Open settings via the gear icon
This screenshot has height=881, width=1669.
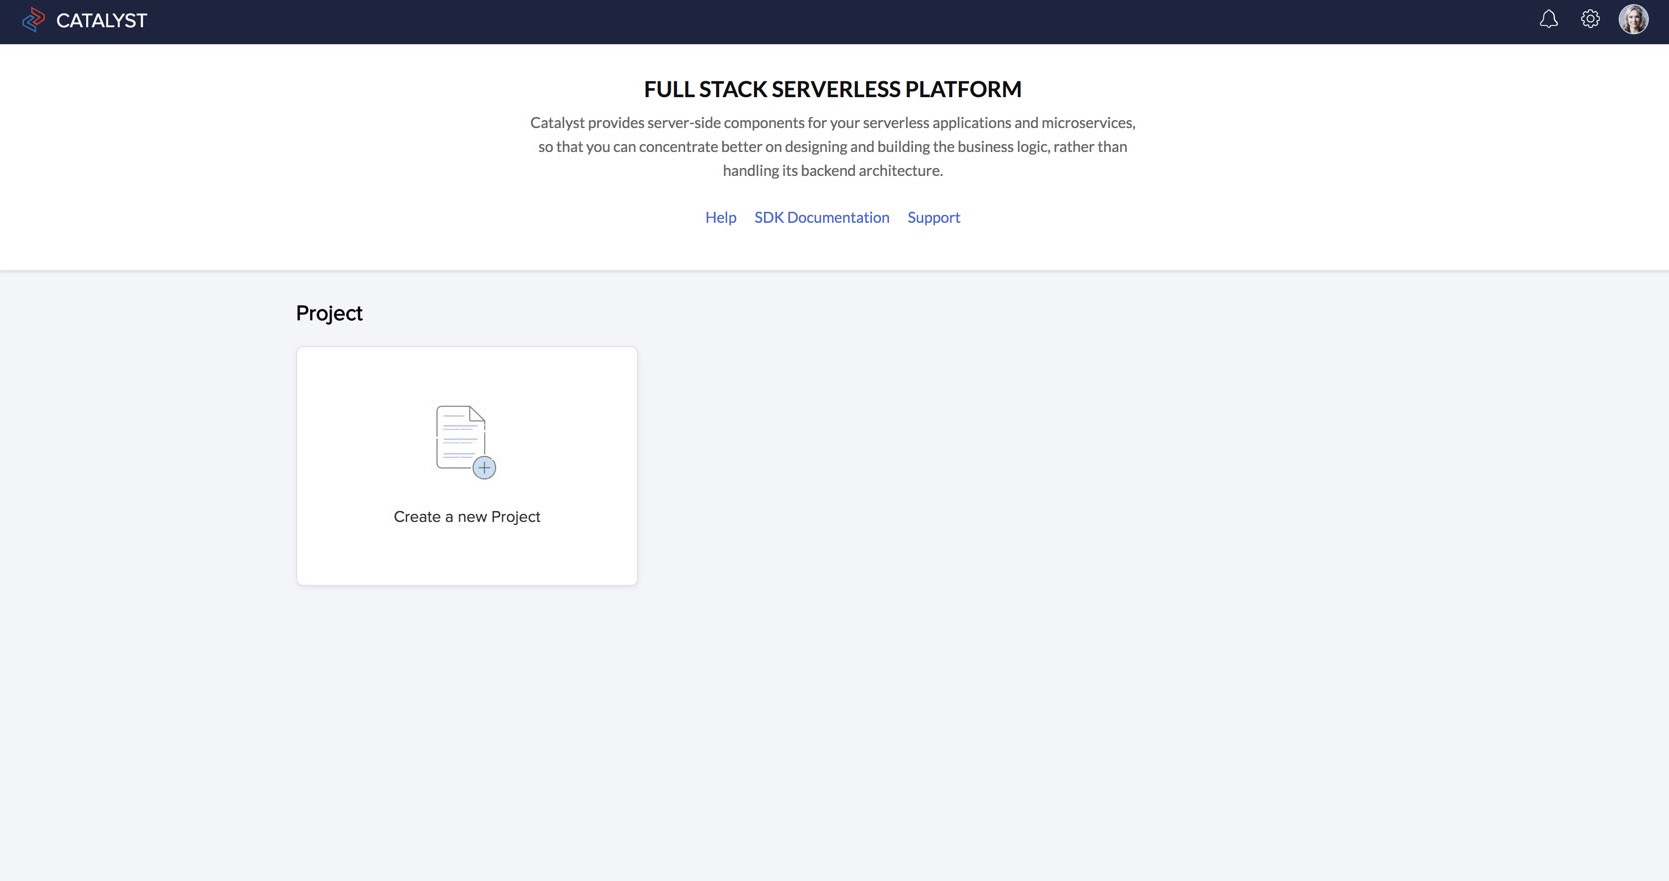pyautogui.click(x=1590, y=19)
